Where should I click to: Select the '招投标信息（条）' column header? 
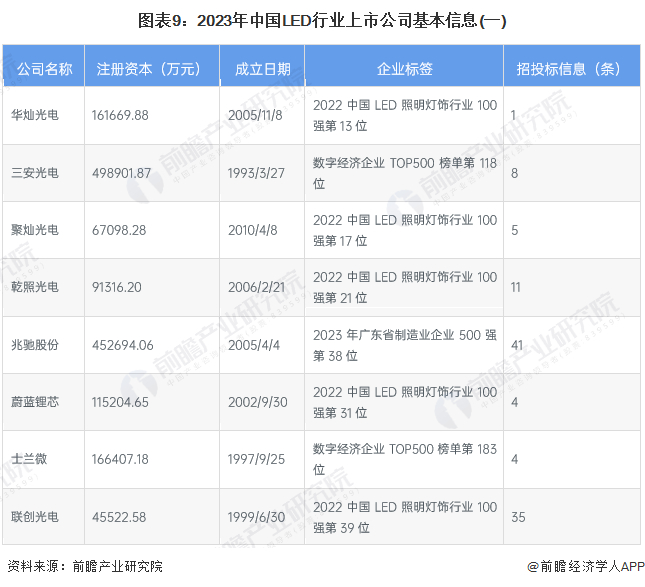click(x=572, y=69)
